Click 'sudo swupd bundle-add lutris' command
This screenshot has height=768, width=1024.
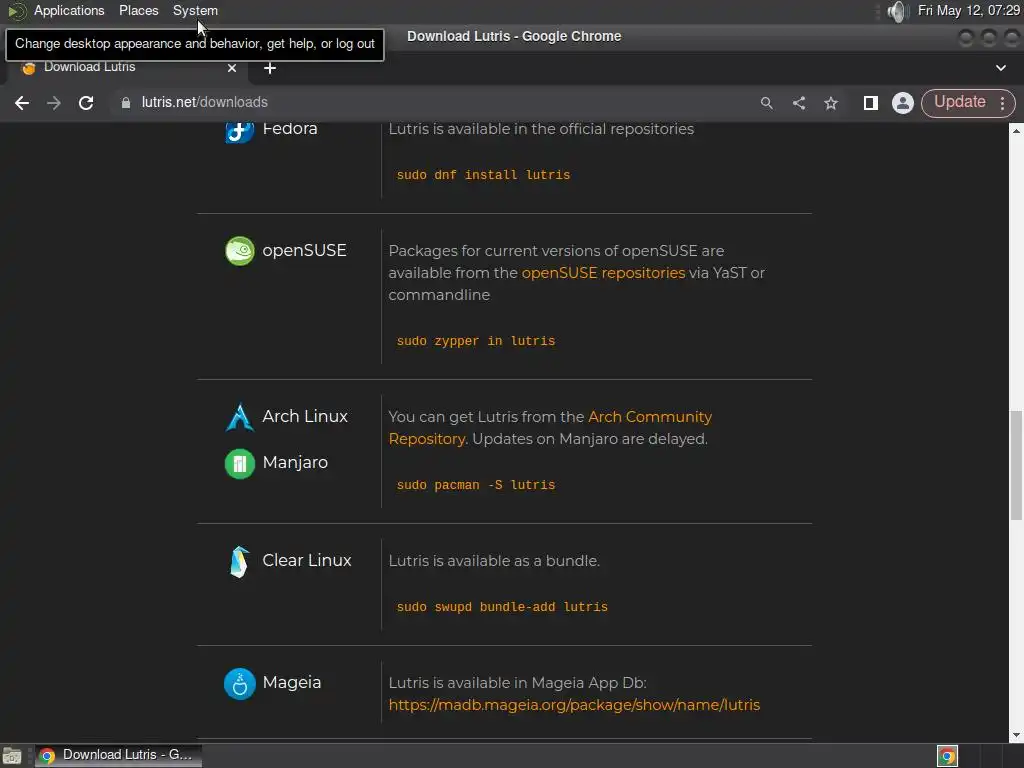(502, 607)
